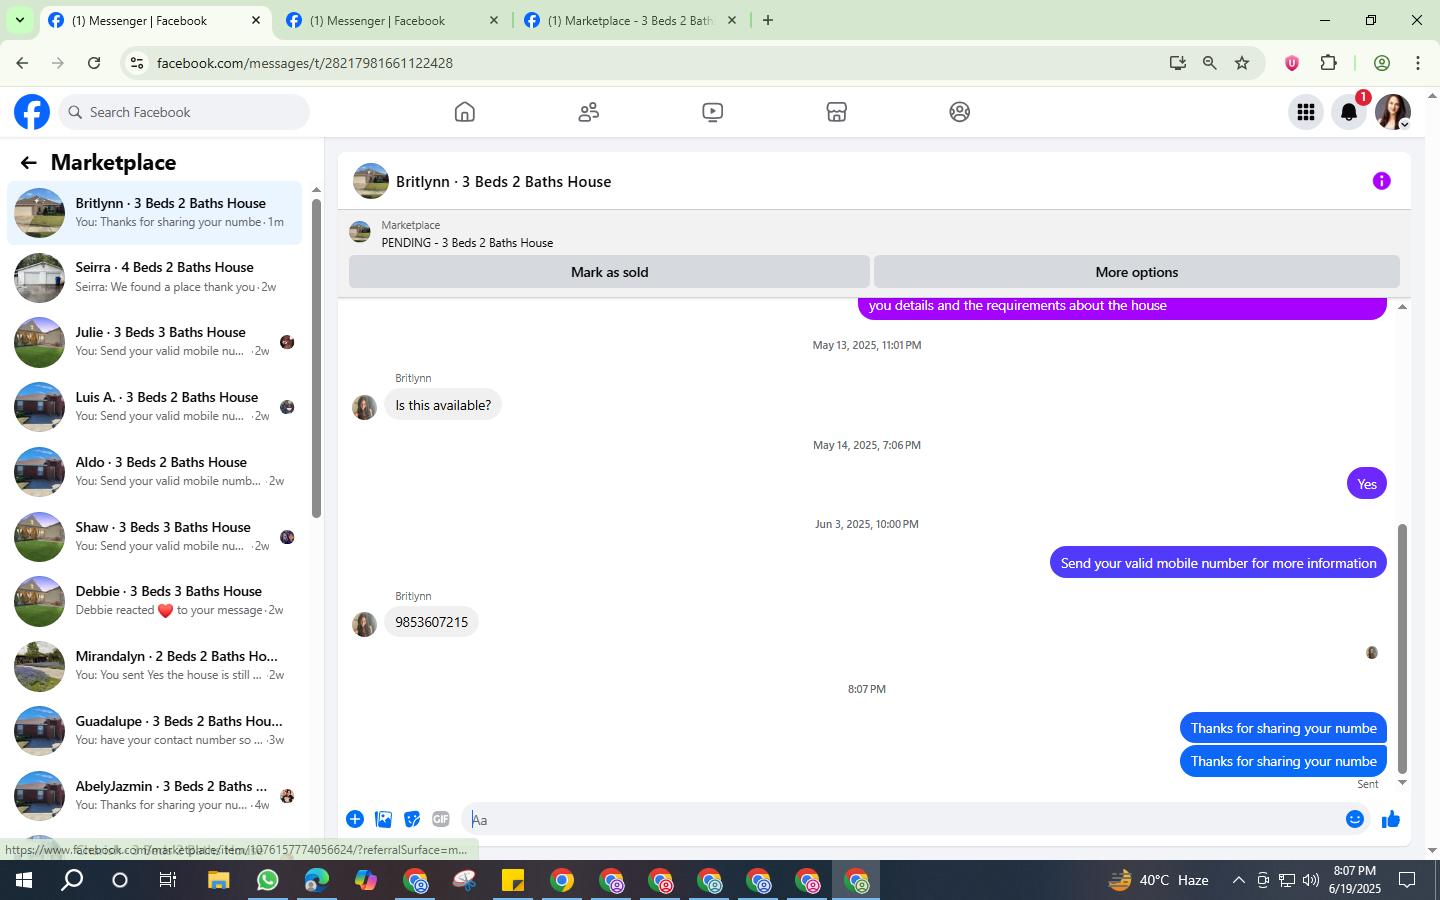Open the Chrome profile icon
The height and width of the screenshot is (900, 1440).
click(x=1382, y=63)
